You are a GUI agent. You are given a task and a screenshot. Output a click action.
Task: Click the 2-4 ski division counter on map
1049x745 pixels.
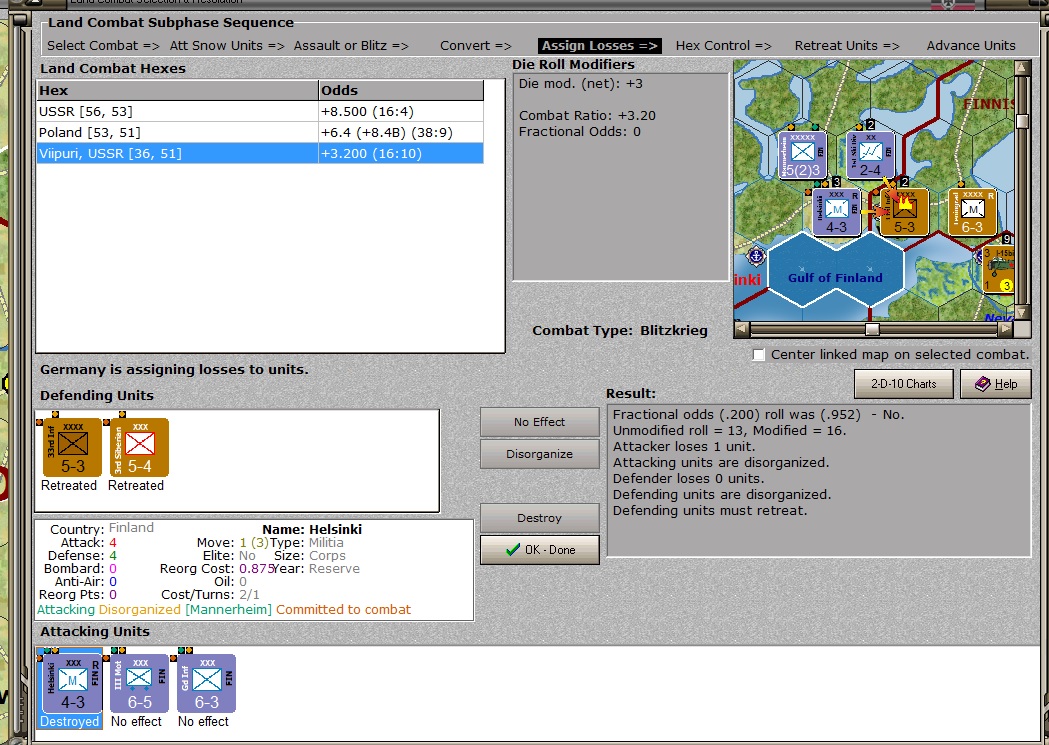pos(870,155)
